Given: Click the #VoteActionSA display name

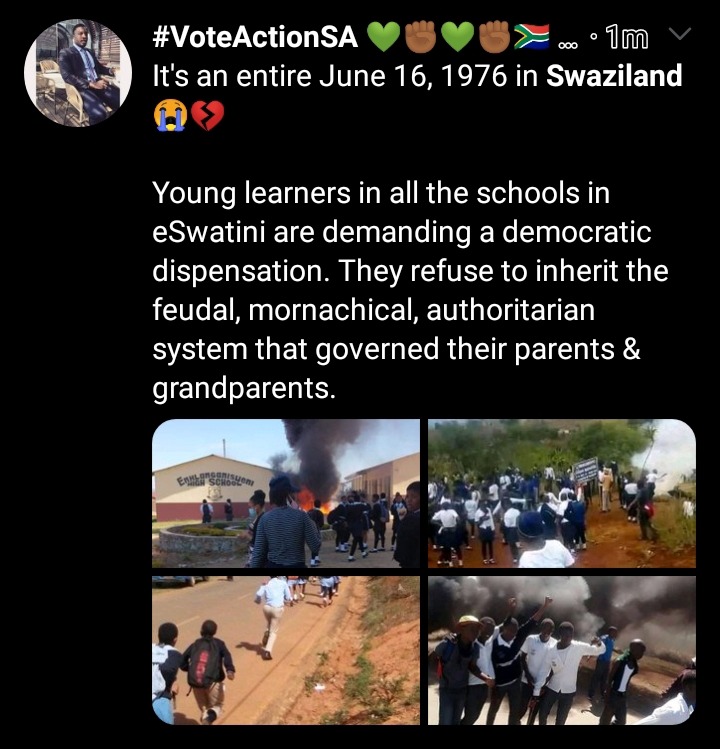Looking at the screenshot, I should coord(255,37).
